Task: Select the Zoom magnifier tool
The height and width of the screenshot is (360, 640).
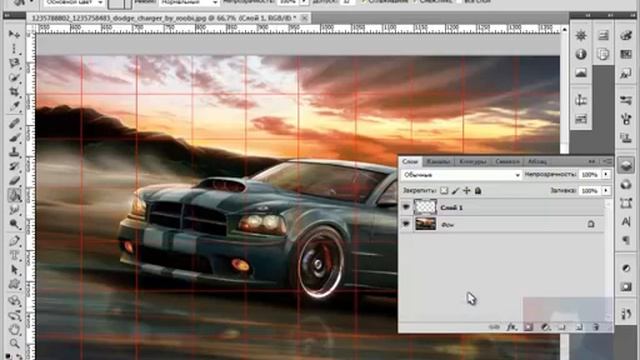Action: pos(15,343)
